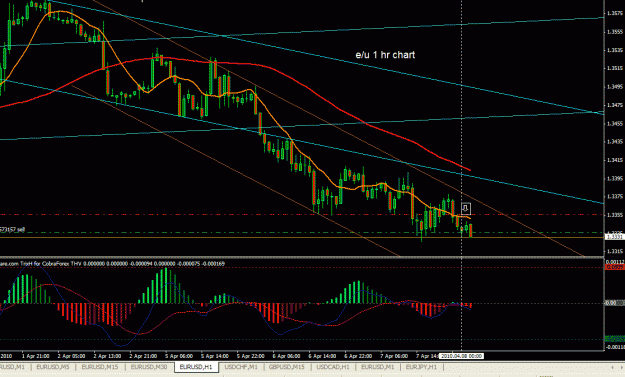The height and width of the screenshot is (377, 625).
Task: Click the '6 Apr 14:00' time axis label
Action: pyautogui.click(x=322, y=356)
